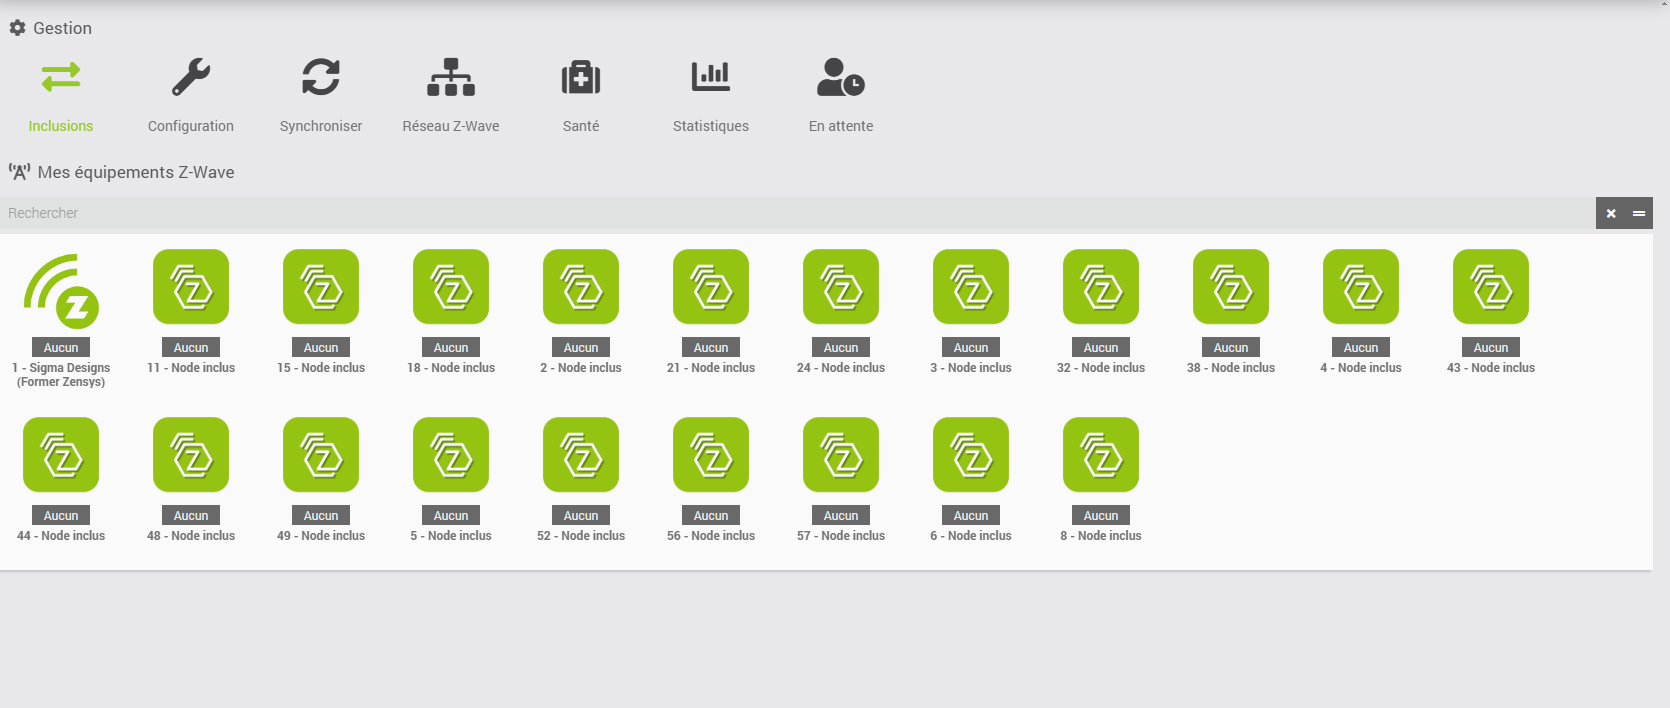The image size is (1670, 708).
Task: Click '24 - Node inclus' label
Action: 841,368
